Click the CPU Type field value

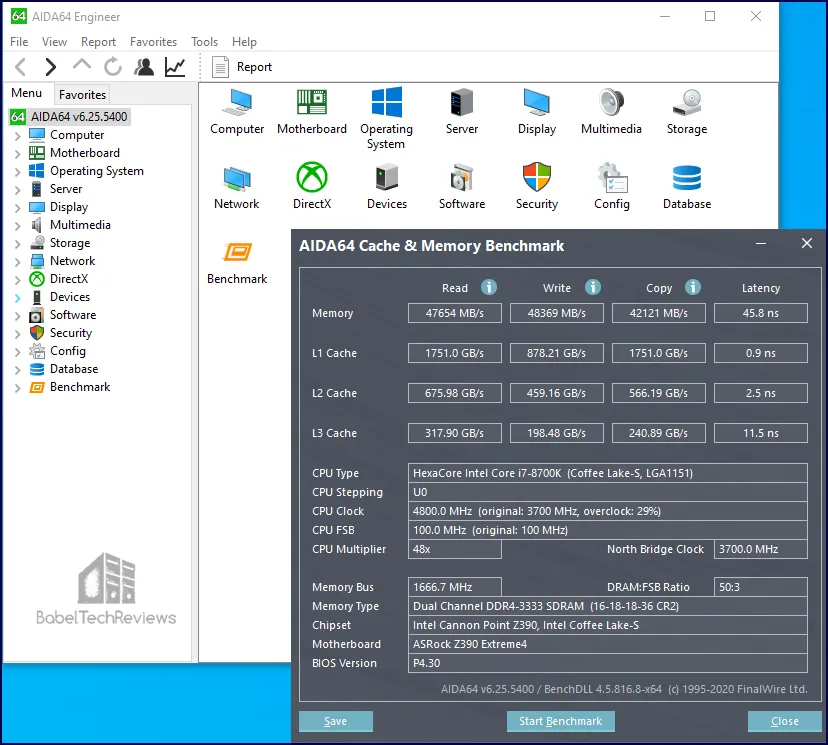coord(607,473)
